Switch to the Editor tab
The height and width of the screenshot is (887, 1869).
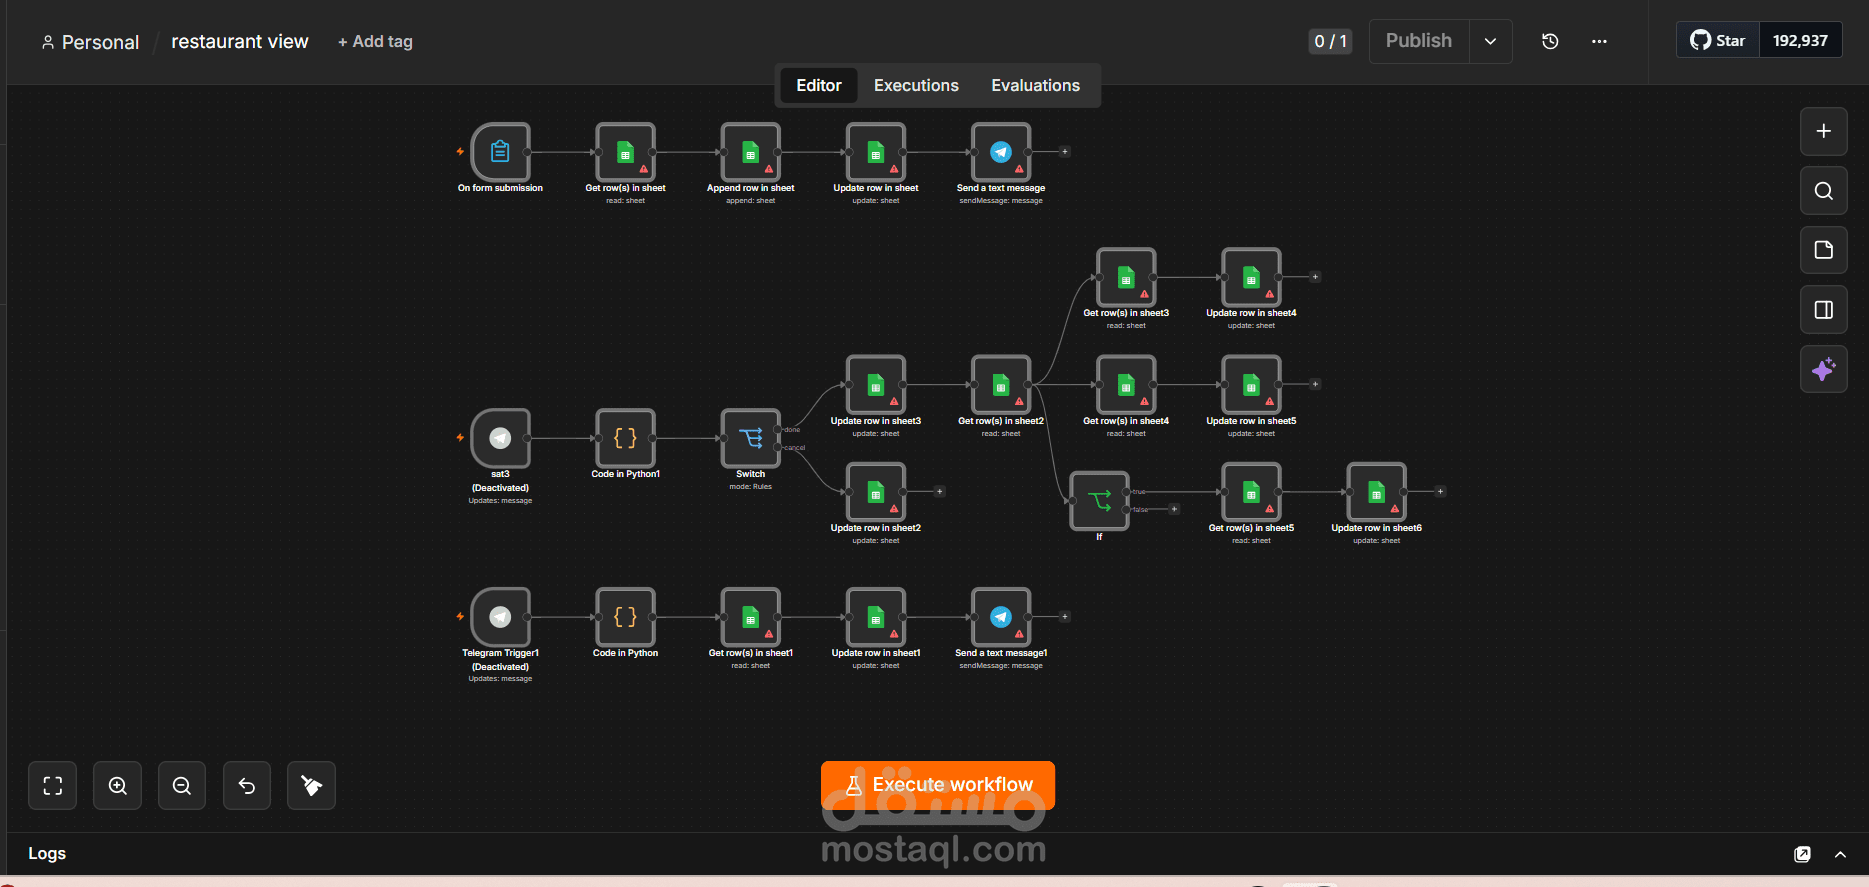pos(818,85)
